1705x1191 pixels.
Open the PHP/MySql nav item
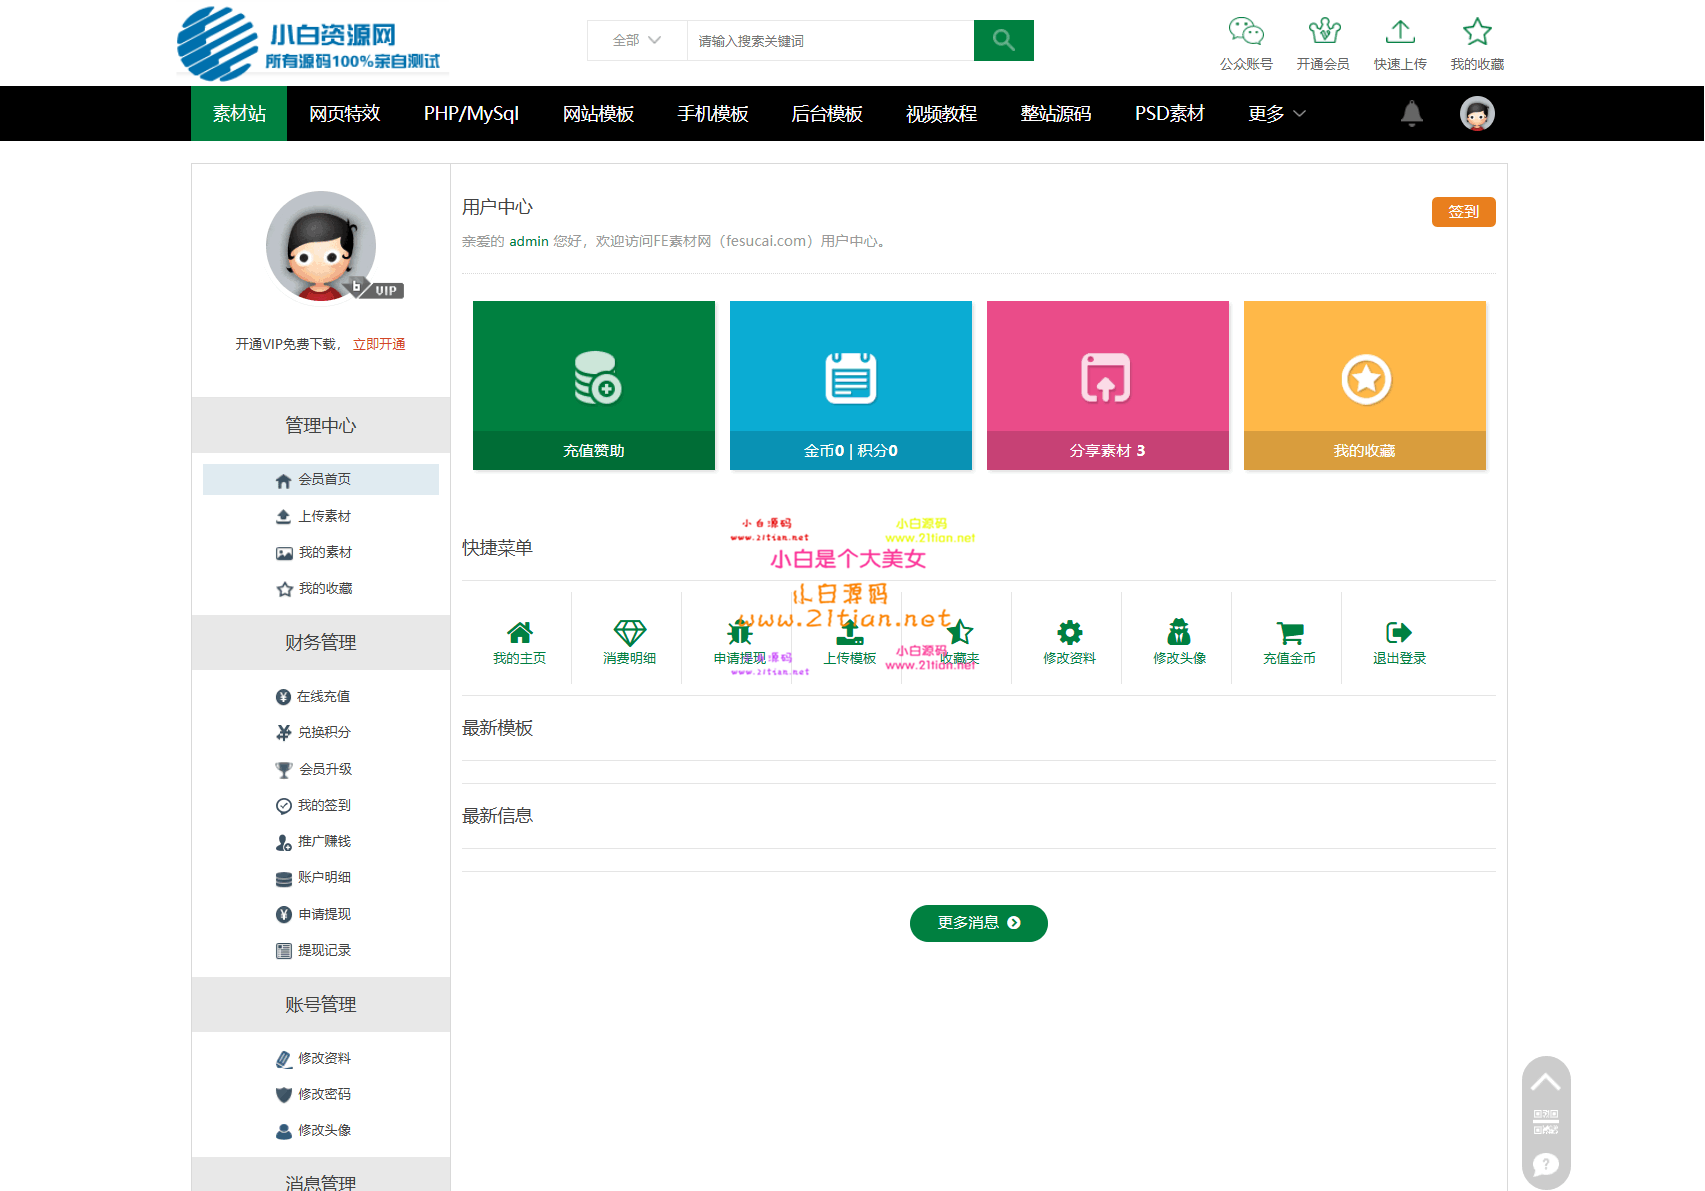tap(471, 113)
